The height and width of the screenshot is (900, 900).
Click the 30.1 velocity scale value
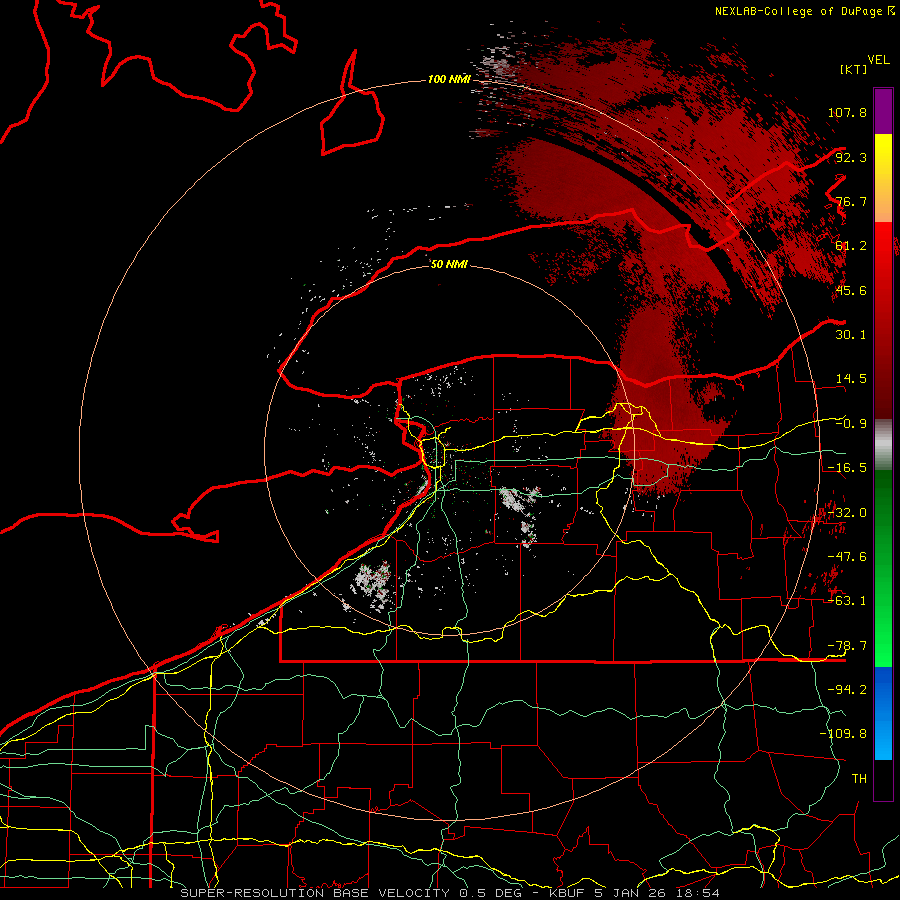[x=851, y=335]
